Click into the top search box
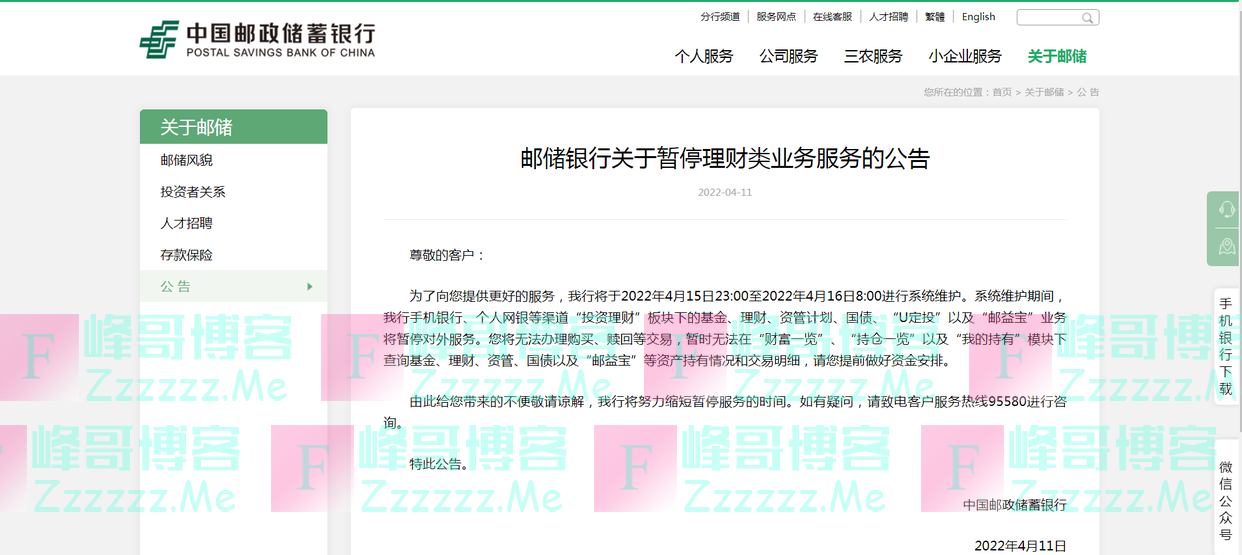The image size is (1242, 555). (1049, 18)
